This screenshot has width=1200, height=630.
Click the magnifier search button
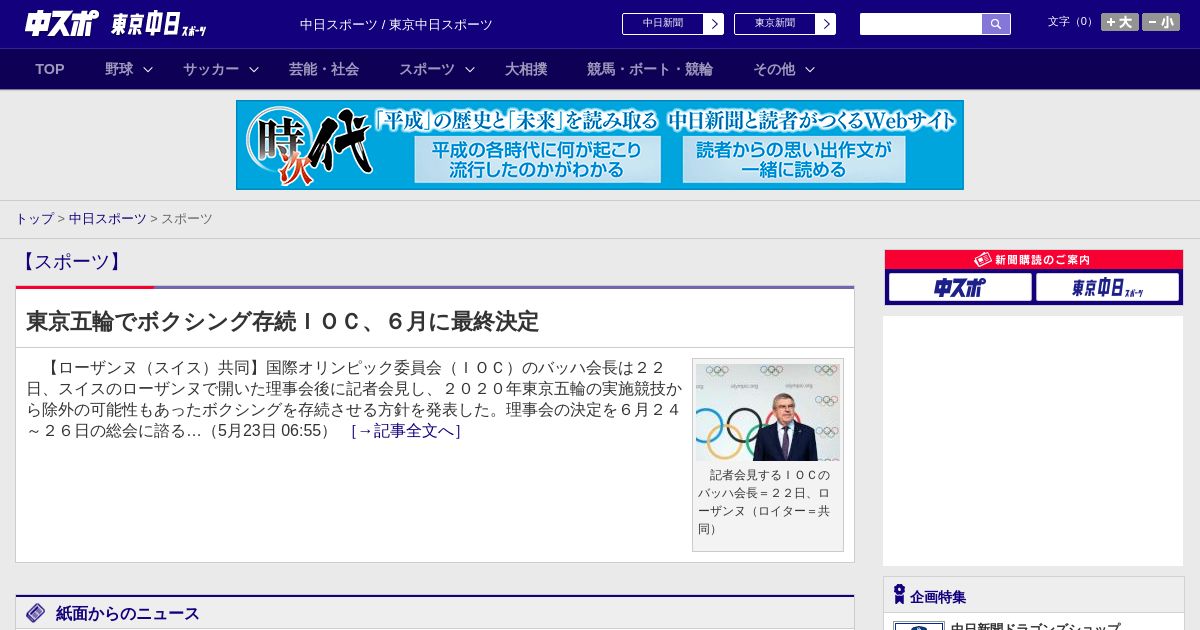996,24
